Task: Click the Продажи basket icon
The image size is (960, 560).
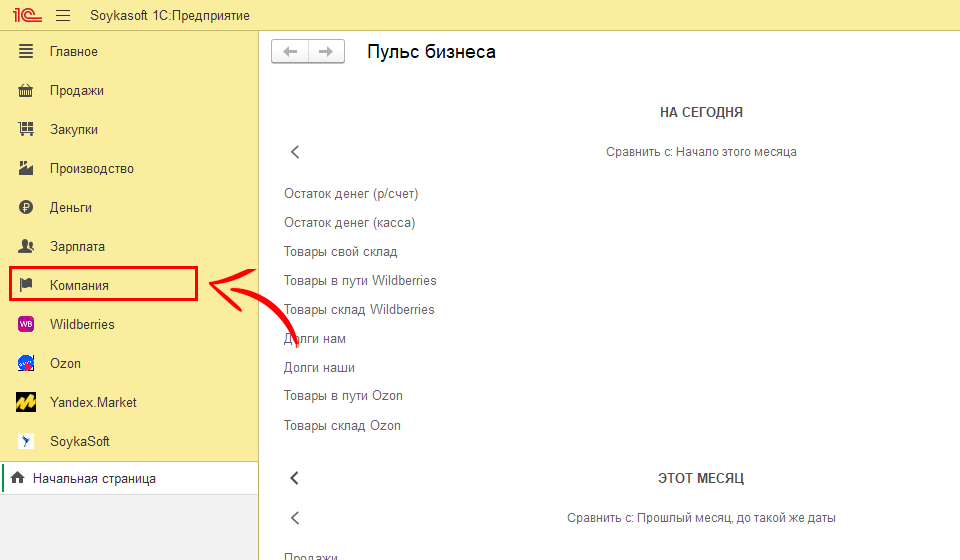Action: point(27,90)
